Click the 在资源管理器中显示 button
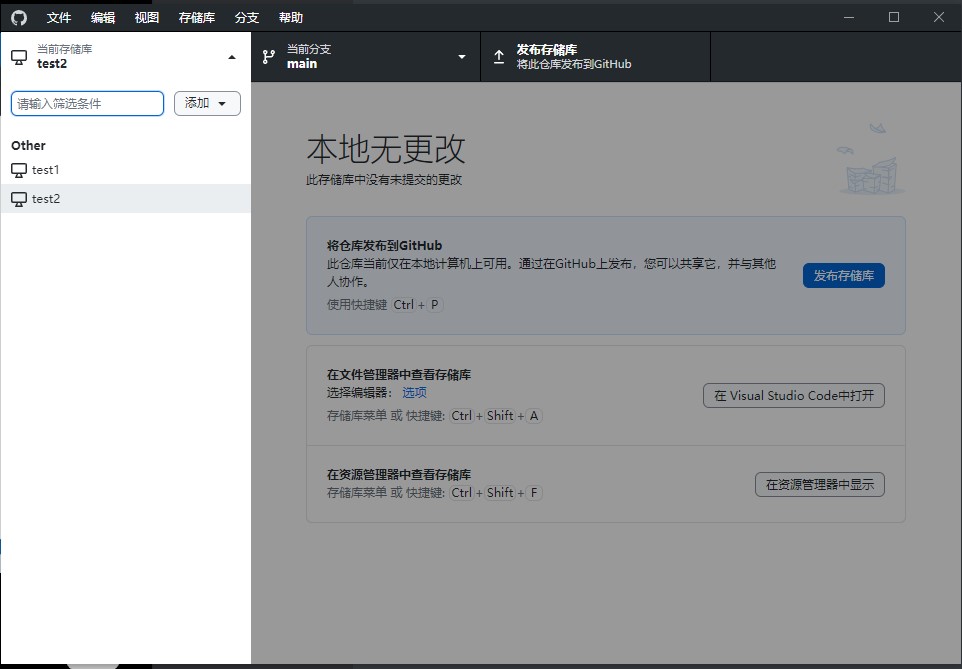 (819, 485)
